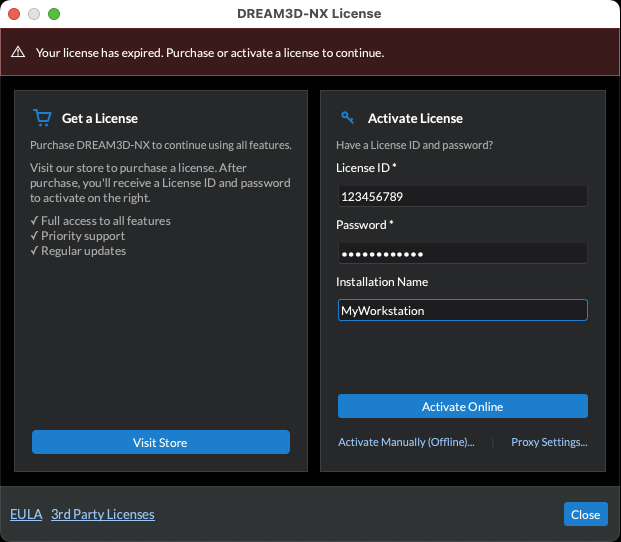
Task: Open Proxy Settings link
Action: point(549,442)
